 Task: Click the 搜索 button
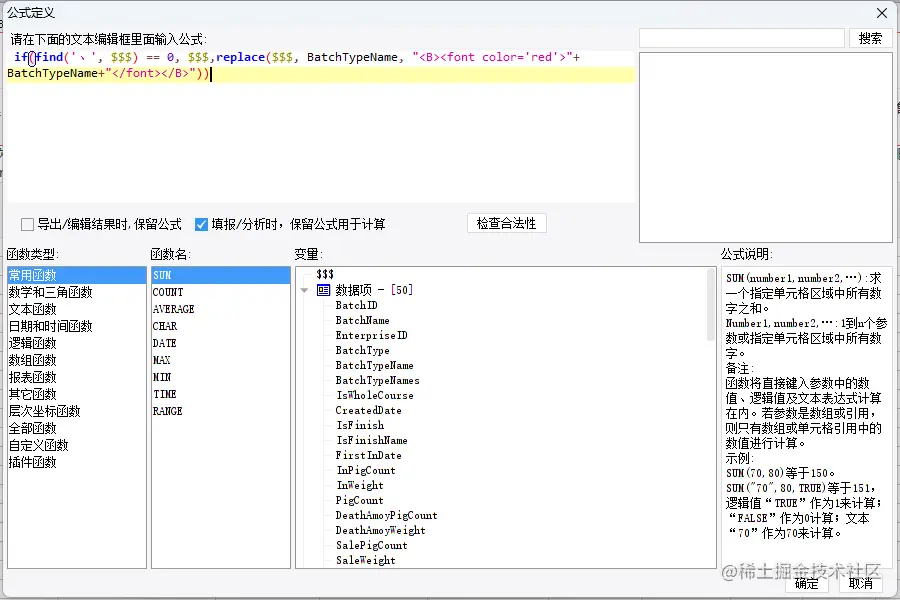coord(870,38)
